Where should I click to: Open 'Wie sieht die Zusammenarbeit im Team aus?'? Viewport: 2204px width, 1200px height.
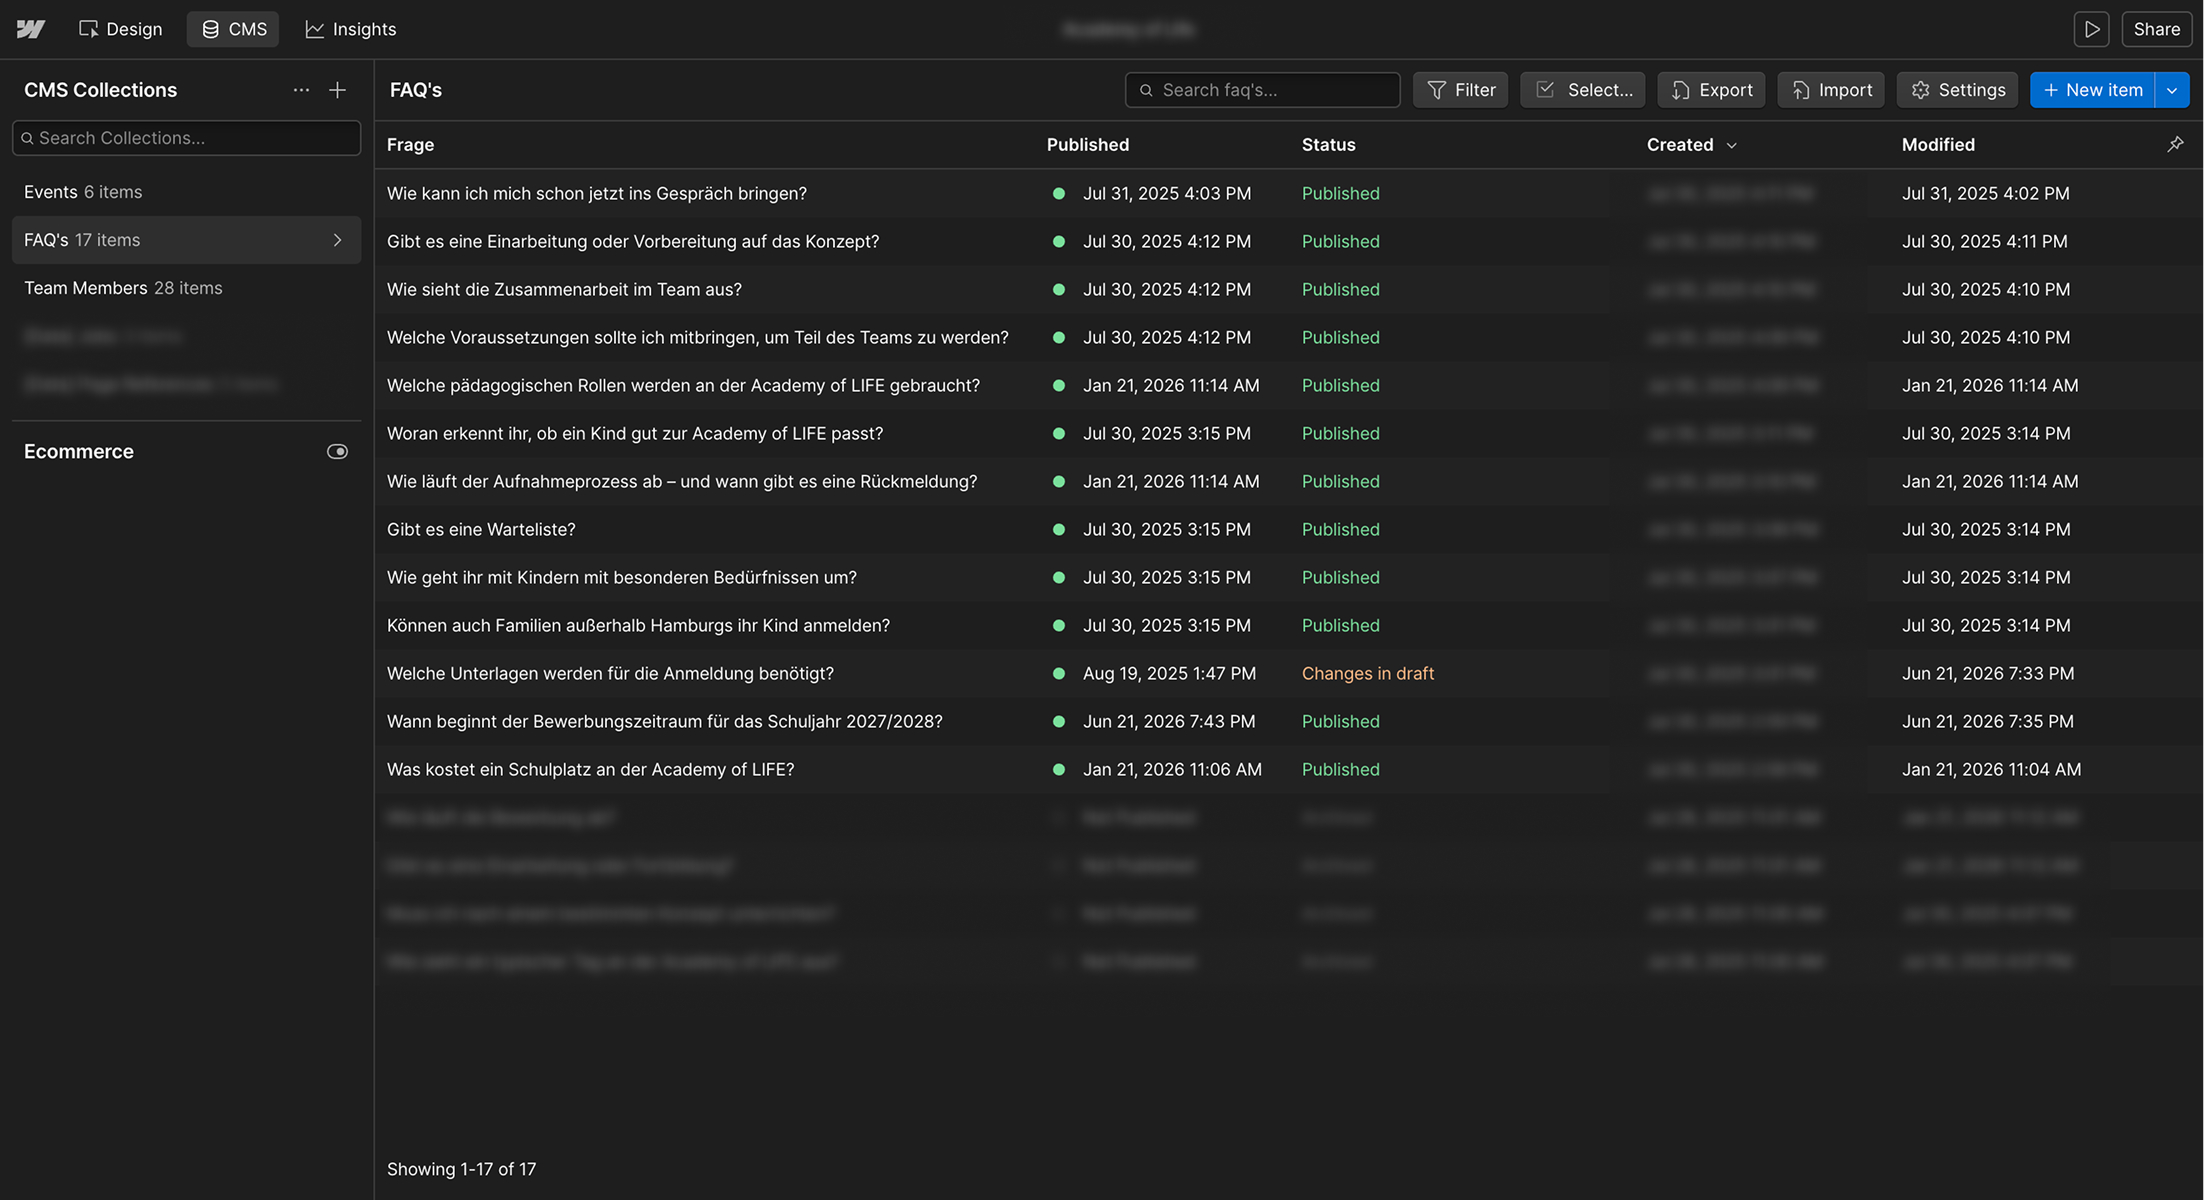coord(564,289)
